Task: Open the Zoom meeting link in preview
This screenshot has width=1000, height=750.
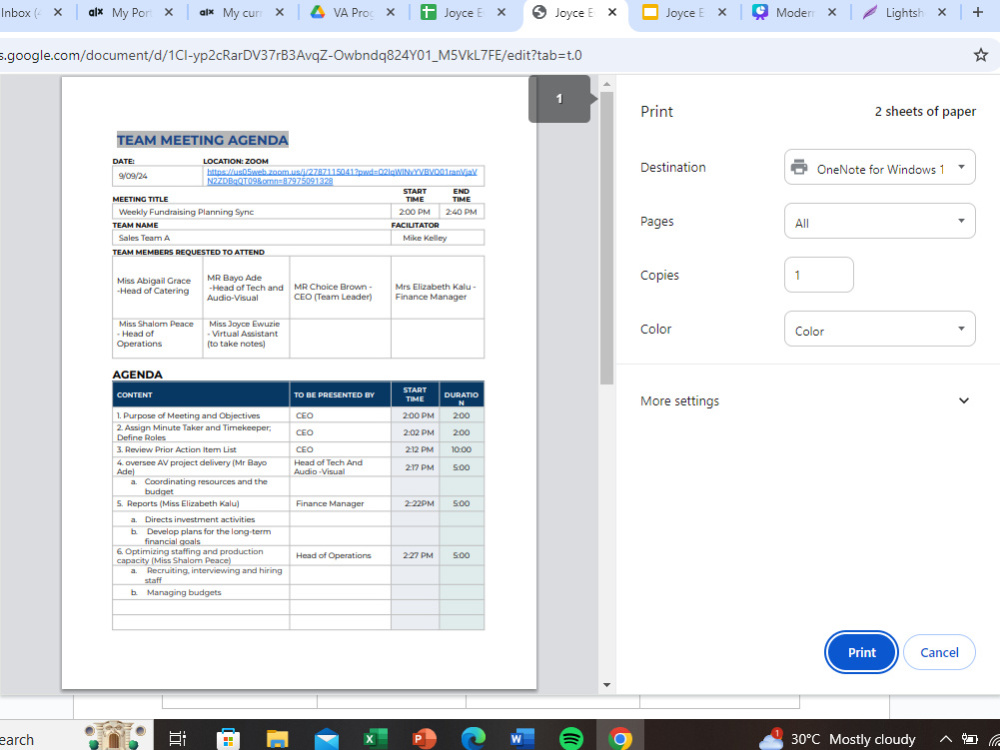Action: 342,176
